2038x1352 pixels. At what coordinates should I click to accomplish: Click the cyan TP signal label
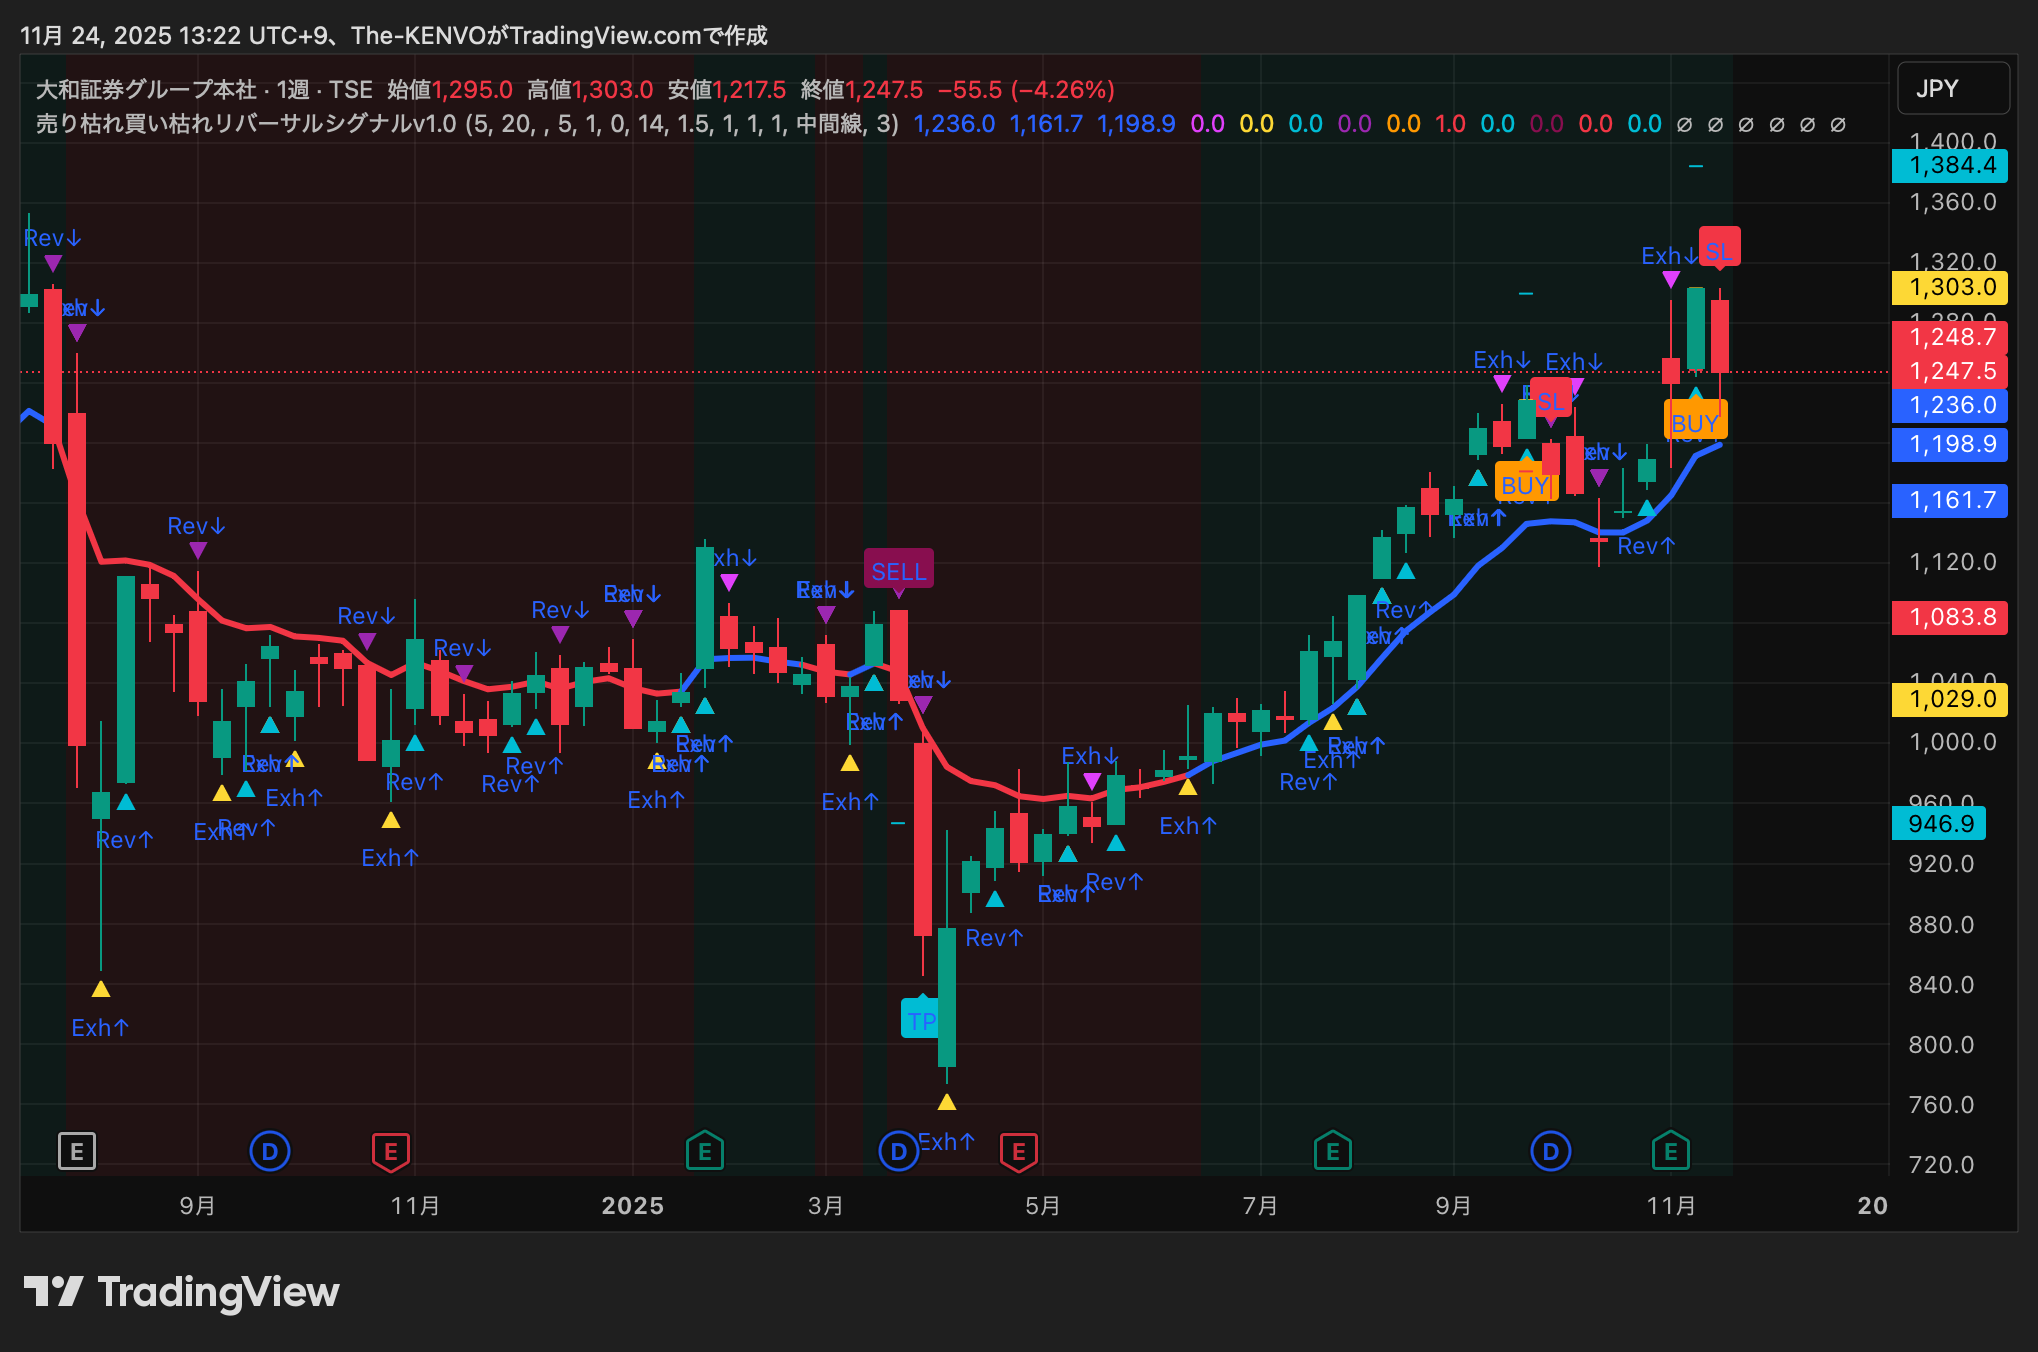point(920,1020)
